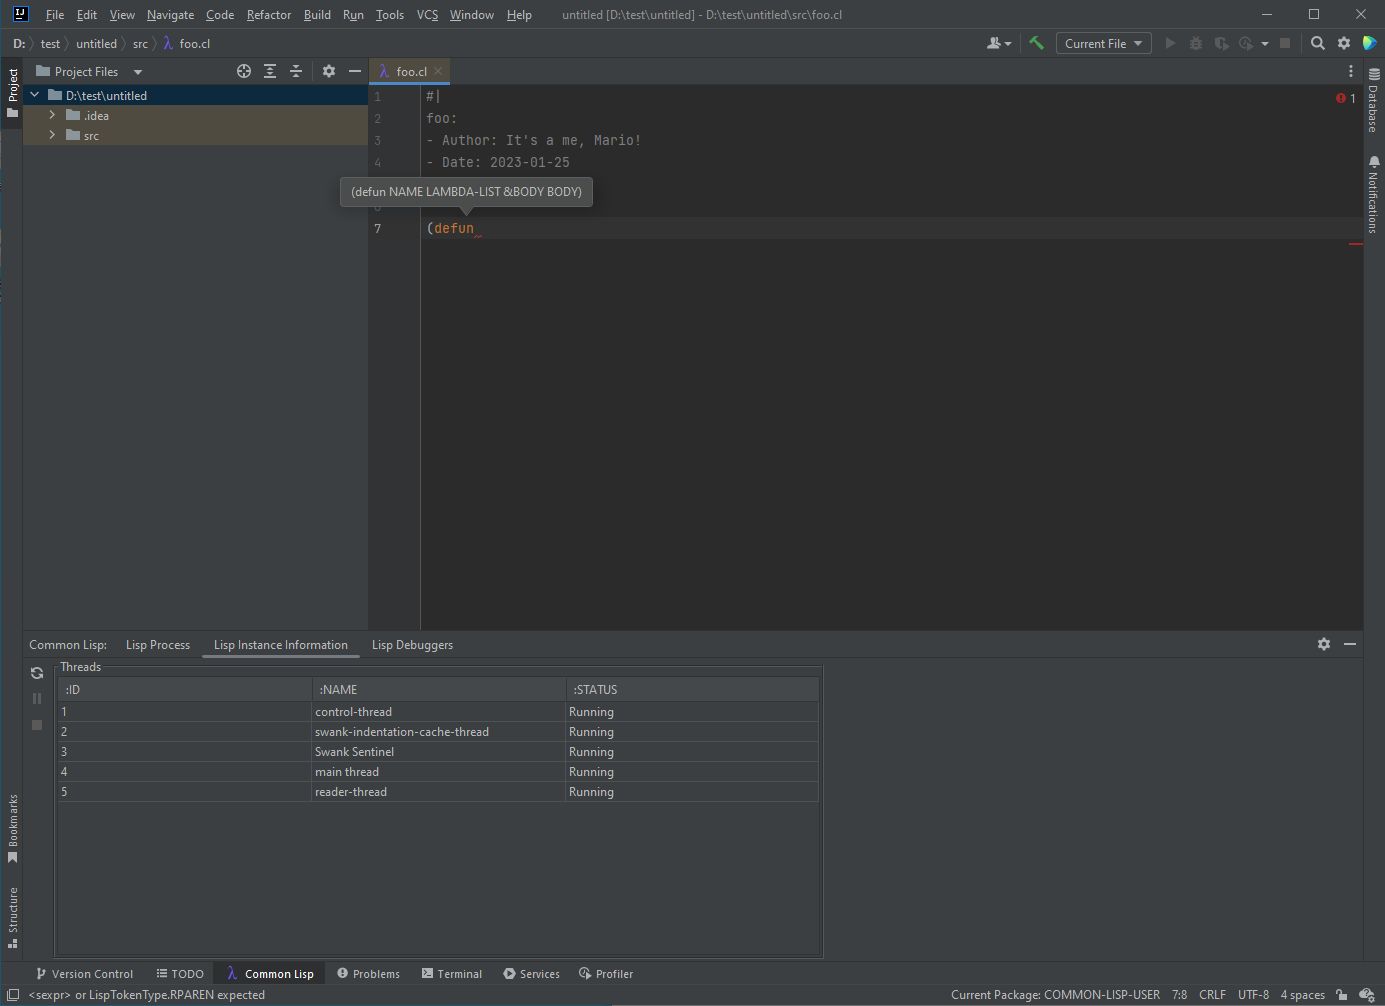This screenshot has height=1006, width=1385.
Task: Open the Current File run configuration dropdown
Action: (x=1103, y=43)
